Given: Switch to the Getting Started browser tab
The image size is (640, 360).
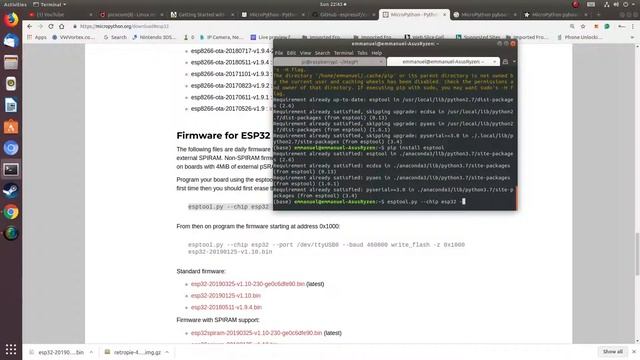Looking at the screenshot, I should (202, 15).
